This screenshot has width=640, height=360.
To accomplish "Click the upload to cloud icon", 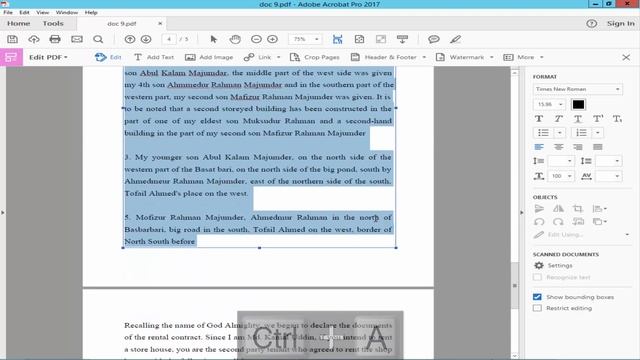I will point(34,39).
